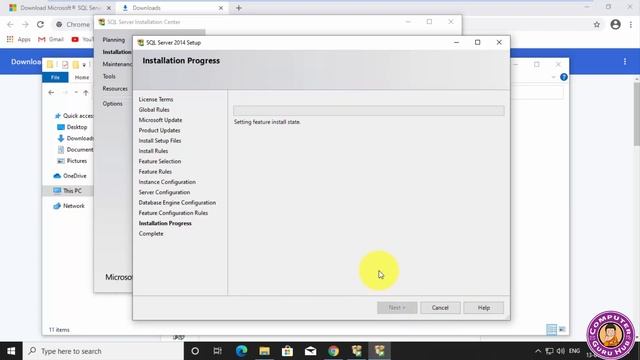The height and width of the screenshot is (360, 640).
Task: Select Product Updates step
Action: coord(159,130)
